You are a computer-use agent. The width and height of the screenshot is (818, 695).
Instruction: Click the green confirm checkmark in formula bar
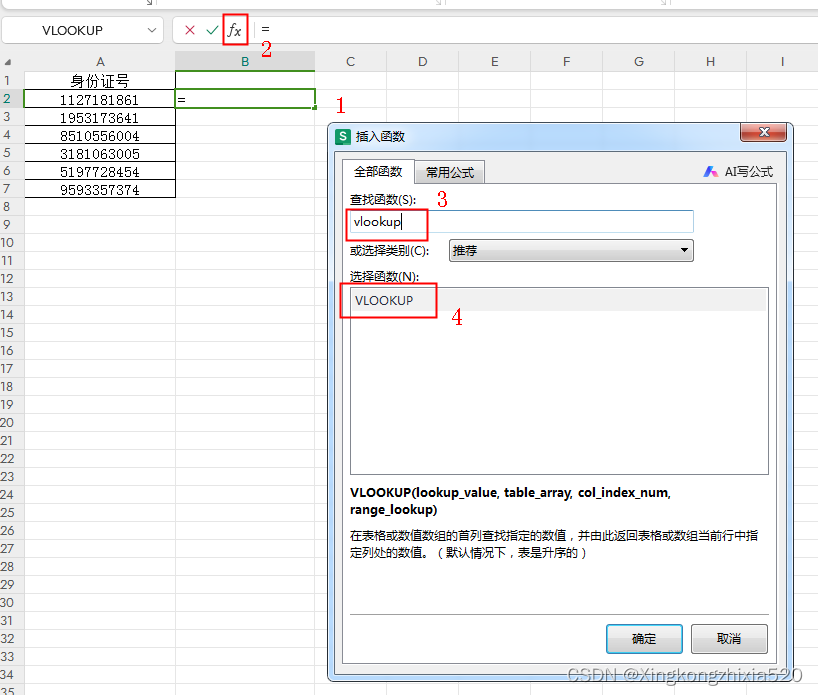pos(212,30)
